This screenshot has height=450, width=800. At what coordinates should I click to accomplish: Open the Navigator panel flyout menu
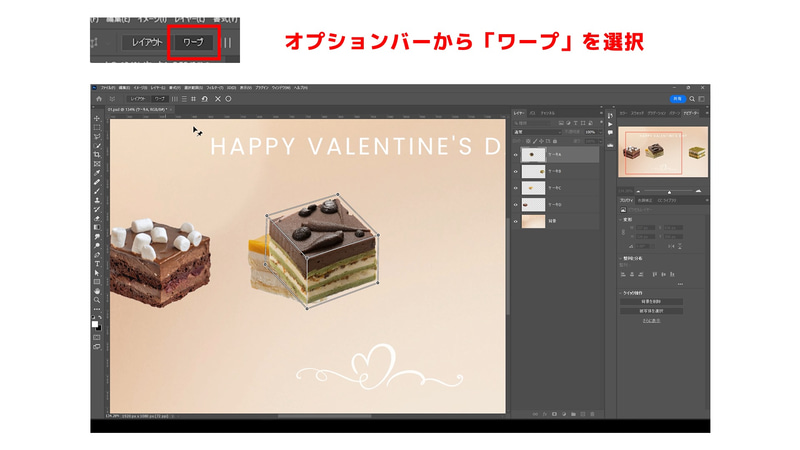707,113
